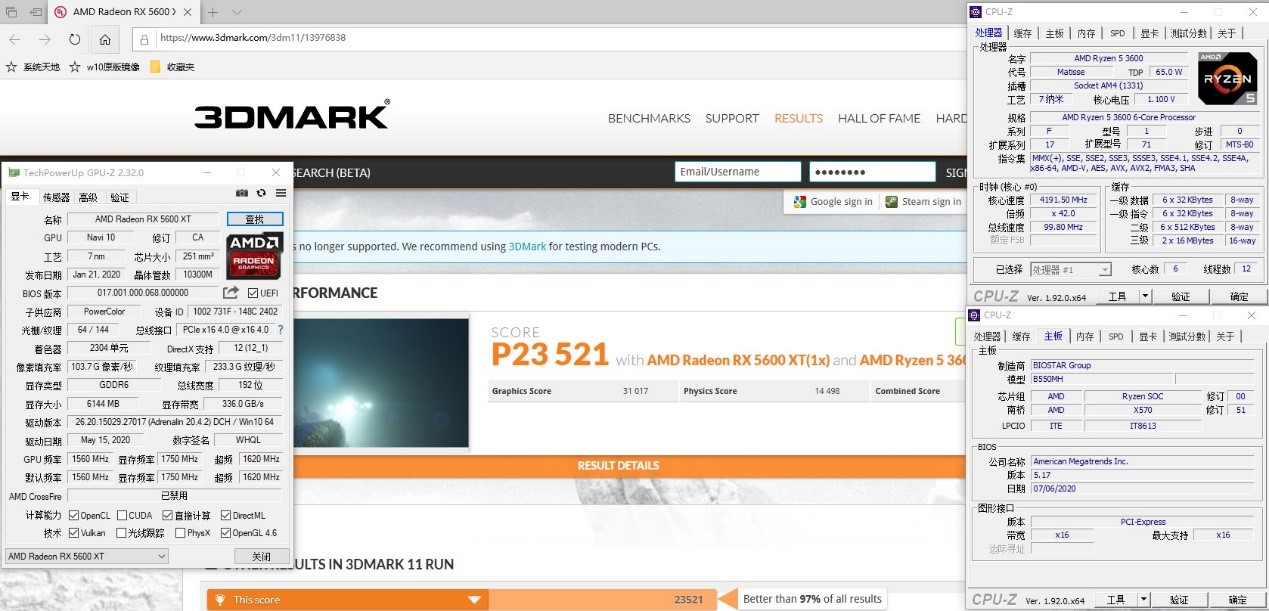The width and height of the screenshot is (1269, 611).
Task: Open 测试分数 tab in lower CPU-Z window
Action: 1188,336
